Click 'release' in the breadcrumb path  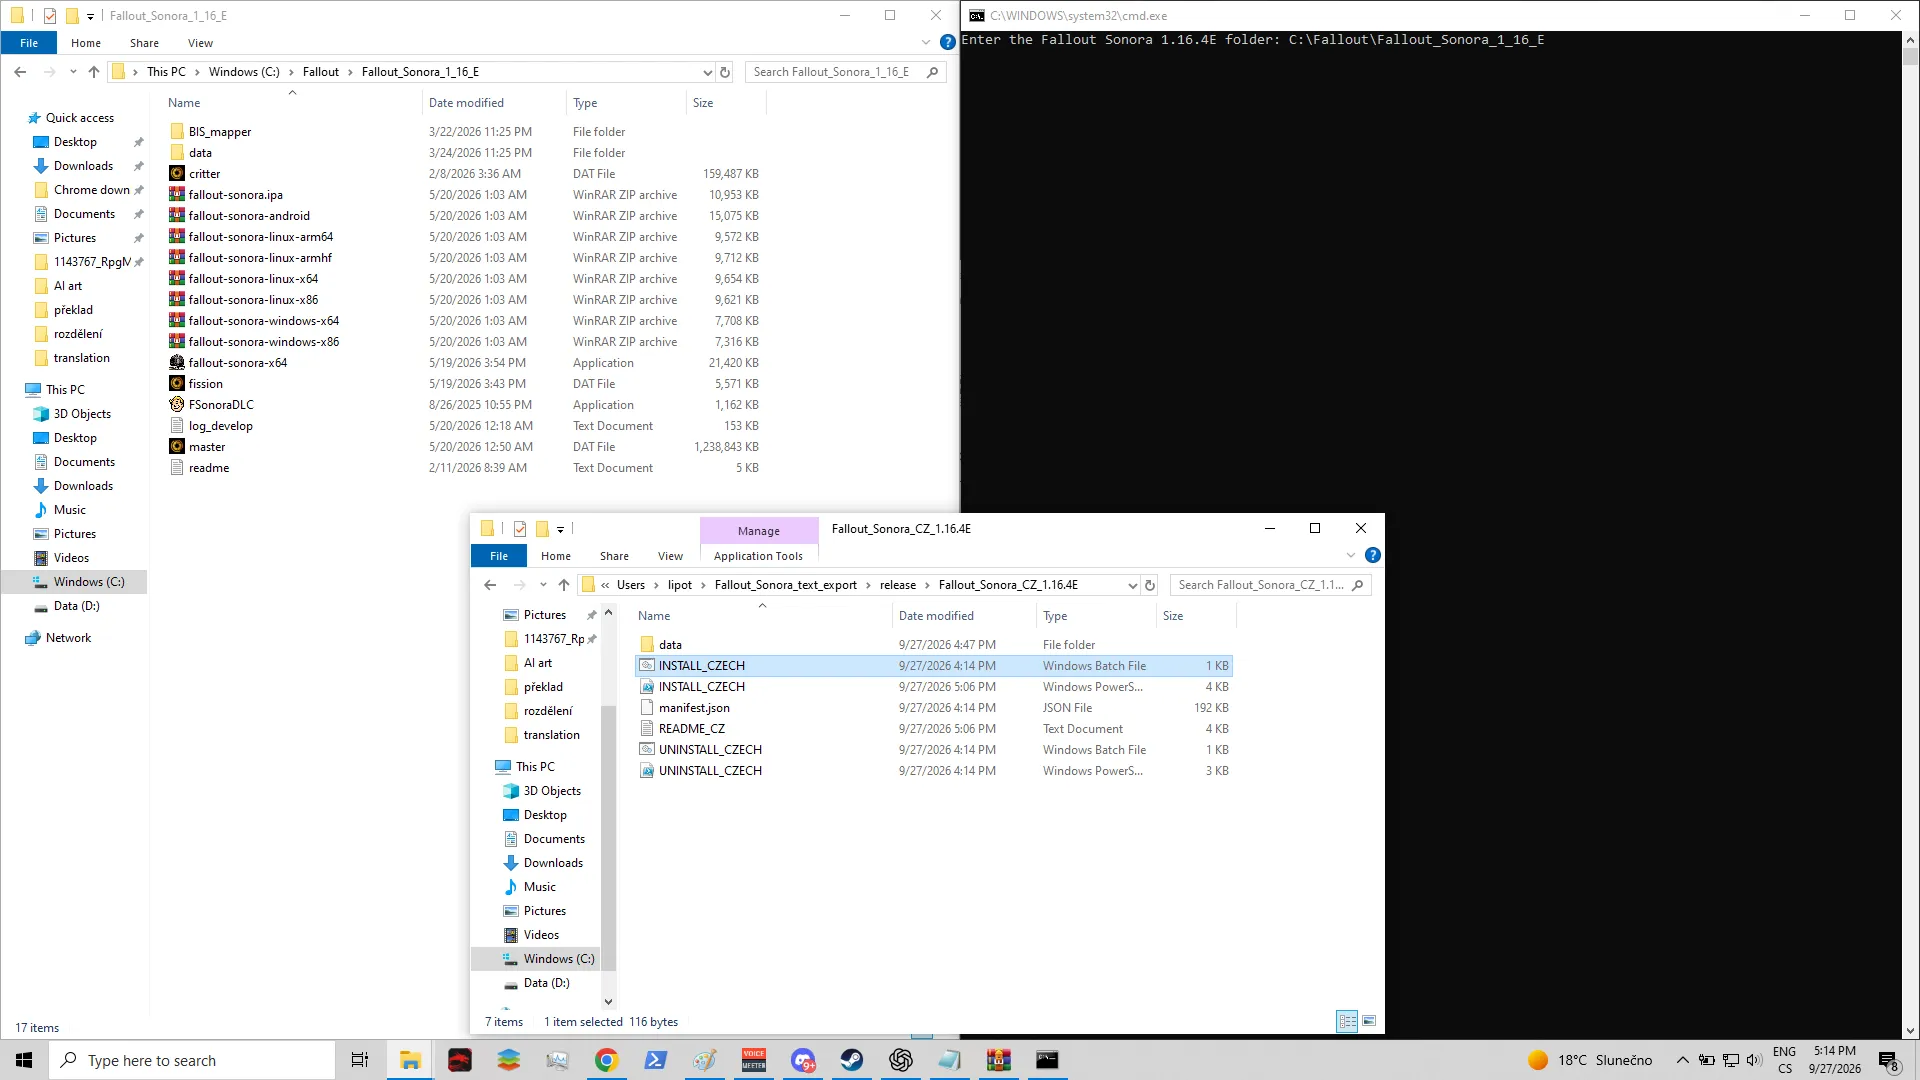[898, 586]
